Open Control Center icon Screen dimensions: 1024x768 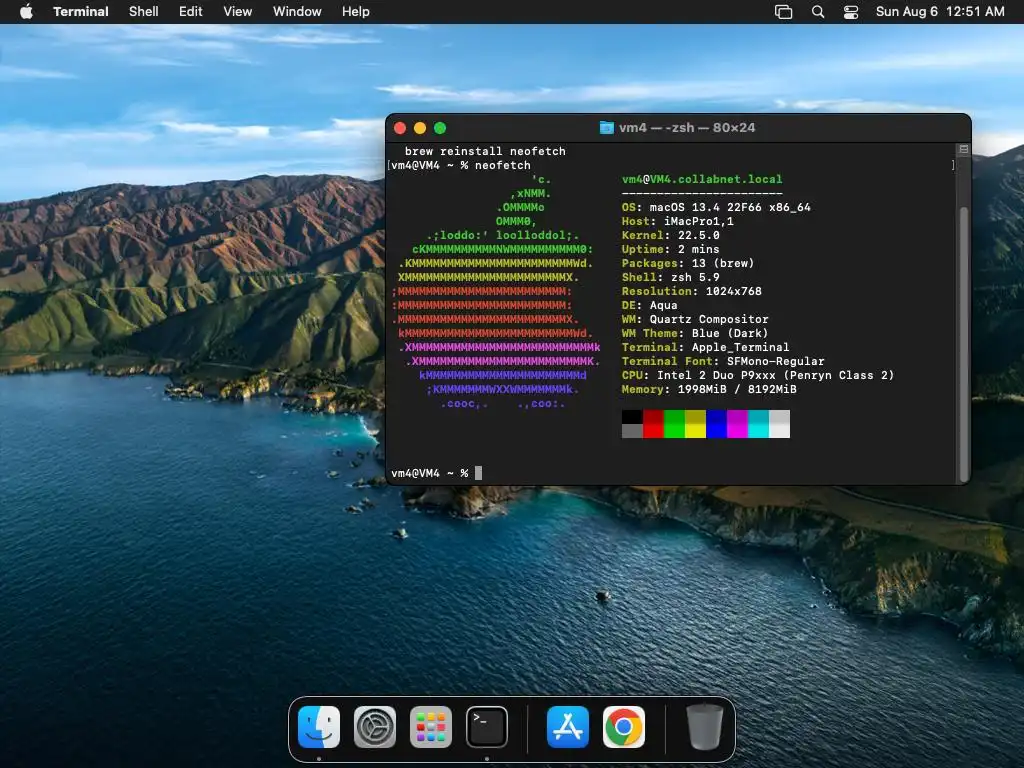(851, 11)
